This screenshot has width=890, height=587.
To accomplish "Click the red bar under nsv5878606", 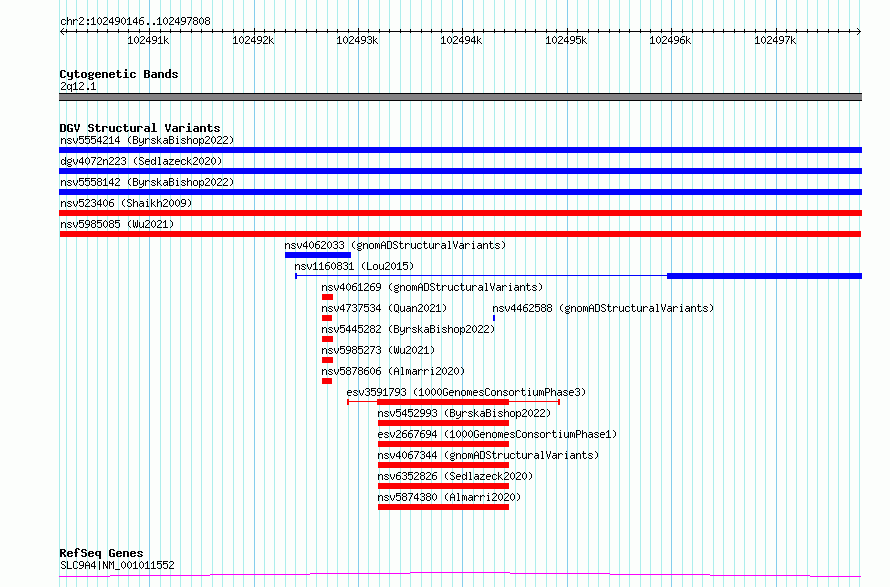I will pos(327,381).
